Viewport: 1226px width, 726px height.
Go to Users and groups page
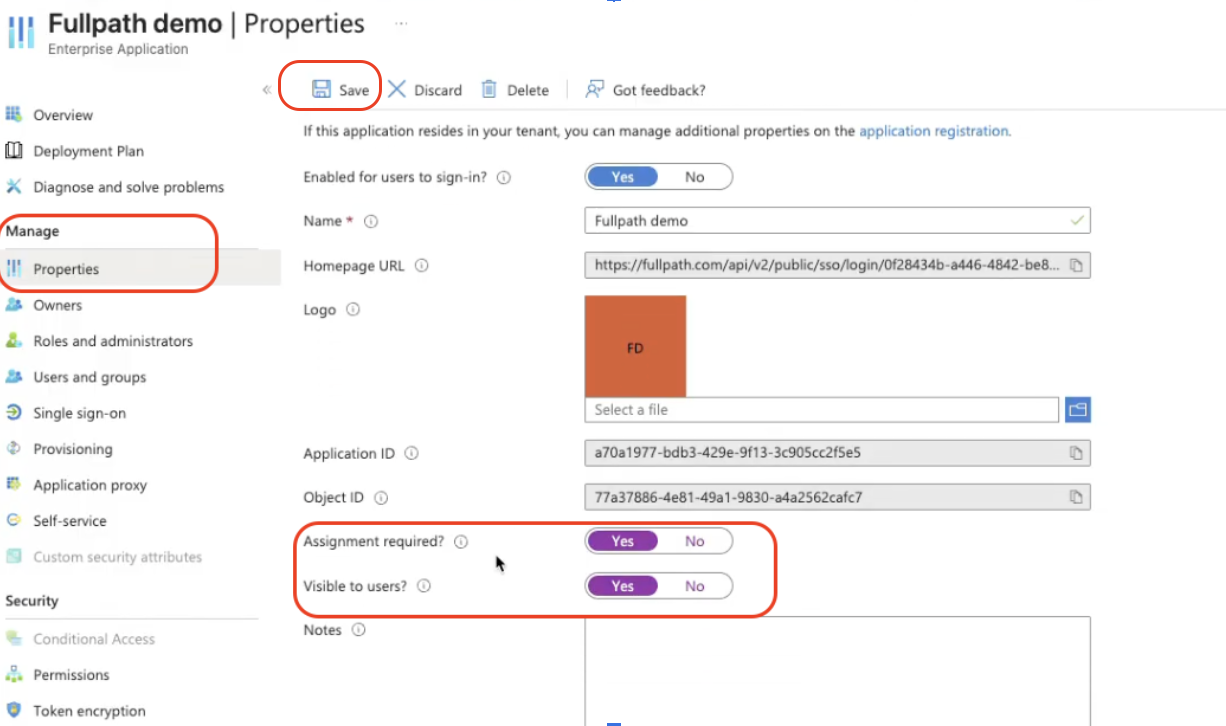click(89, 377)
